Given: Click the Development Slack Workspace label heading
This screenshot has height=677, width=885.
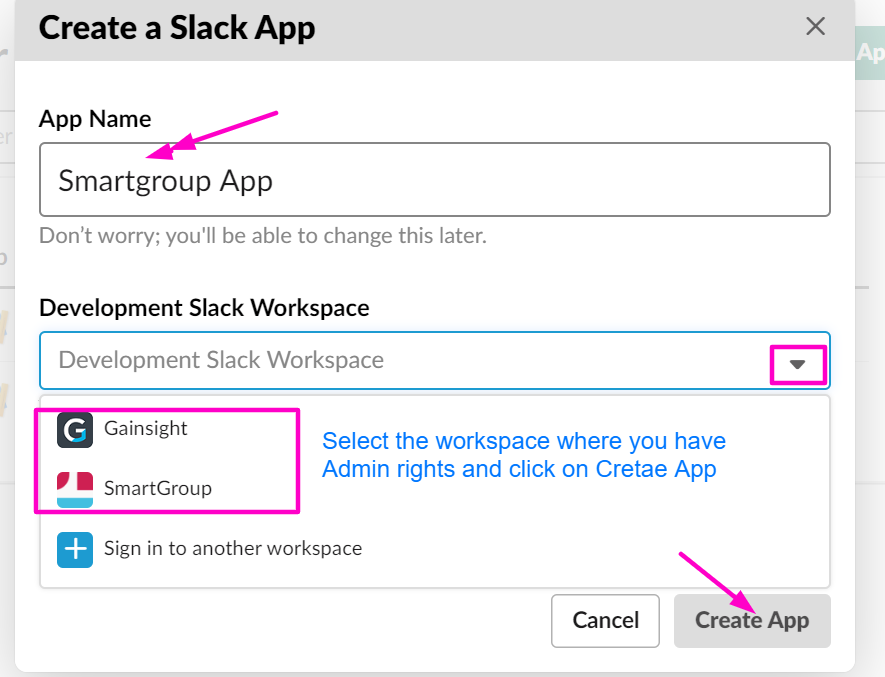Looking at the screenshot, I should (x=204, y=308).
